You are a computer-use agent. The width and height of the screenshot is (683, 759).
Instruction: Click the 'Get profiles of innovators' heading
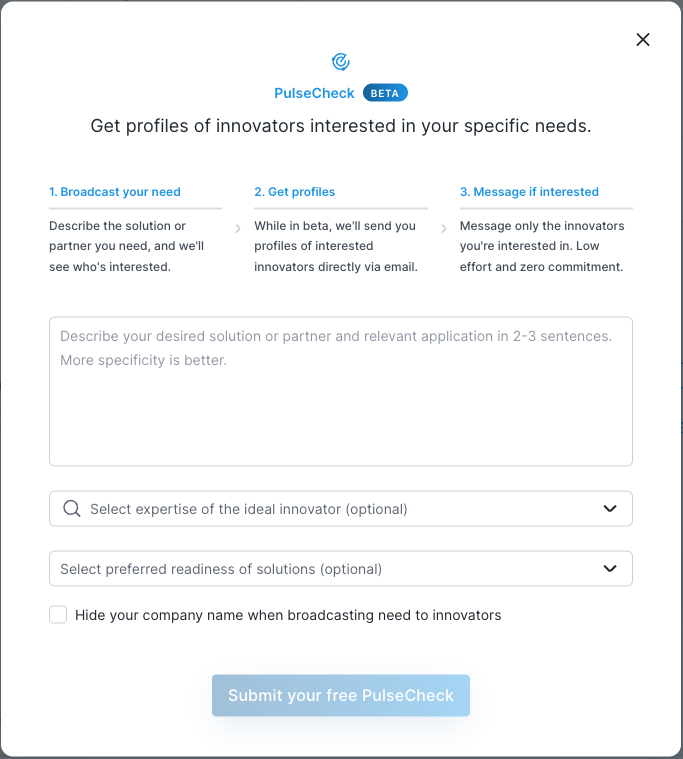(x=341, y=126)
